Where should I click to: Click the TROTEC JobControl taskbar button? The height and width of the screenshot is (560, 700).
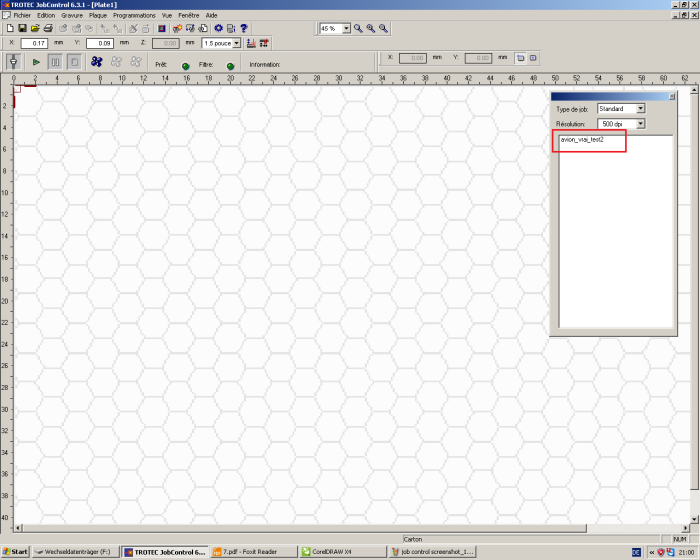[x=165, y=552]
